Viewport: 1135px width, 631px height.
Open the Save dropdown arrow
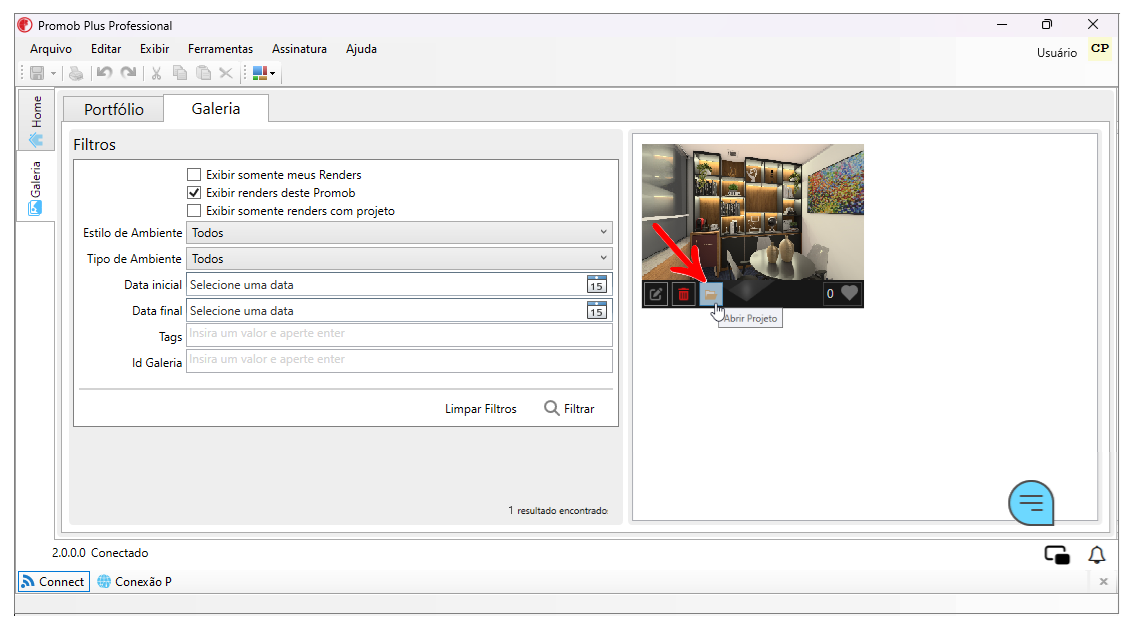53,73
